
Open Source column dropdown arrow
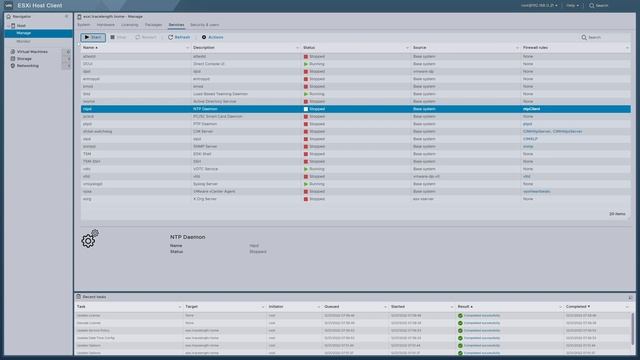tap(517, 48)
